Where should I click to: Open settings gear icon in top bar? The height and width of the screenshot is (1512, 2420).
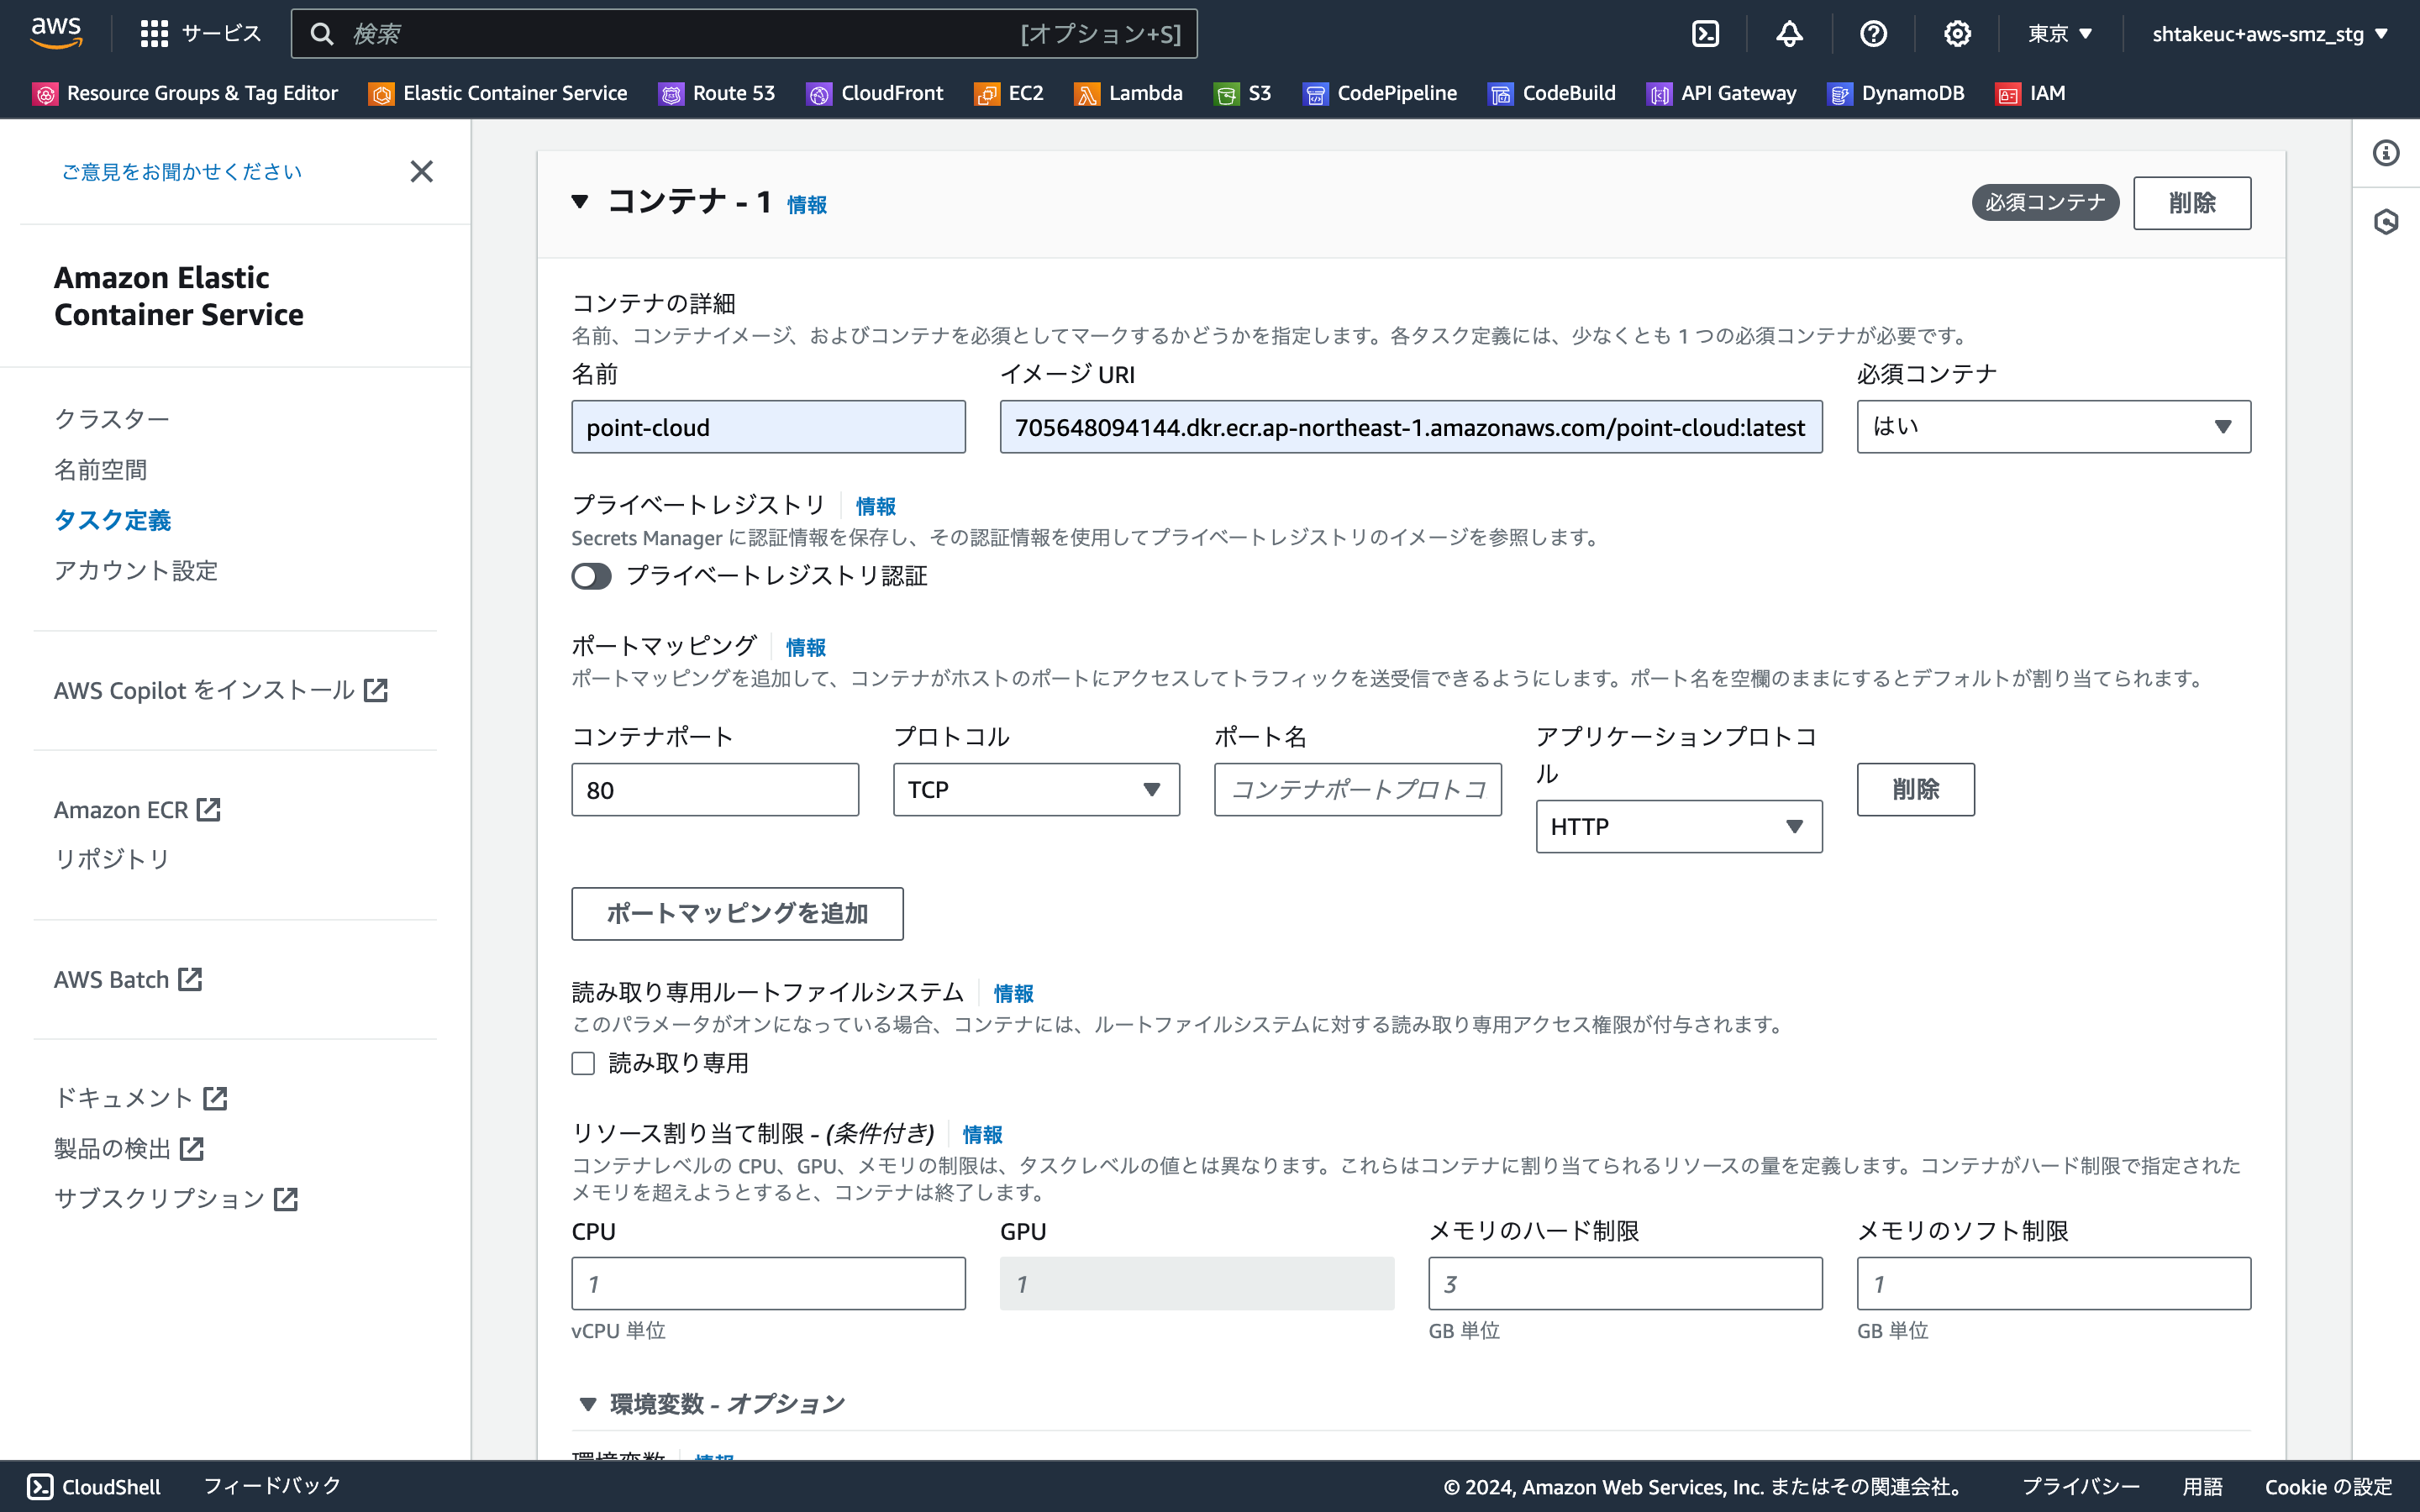(1957, 34)
